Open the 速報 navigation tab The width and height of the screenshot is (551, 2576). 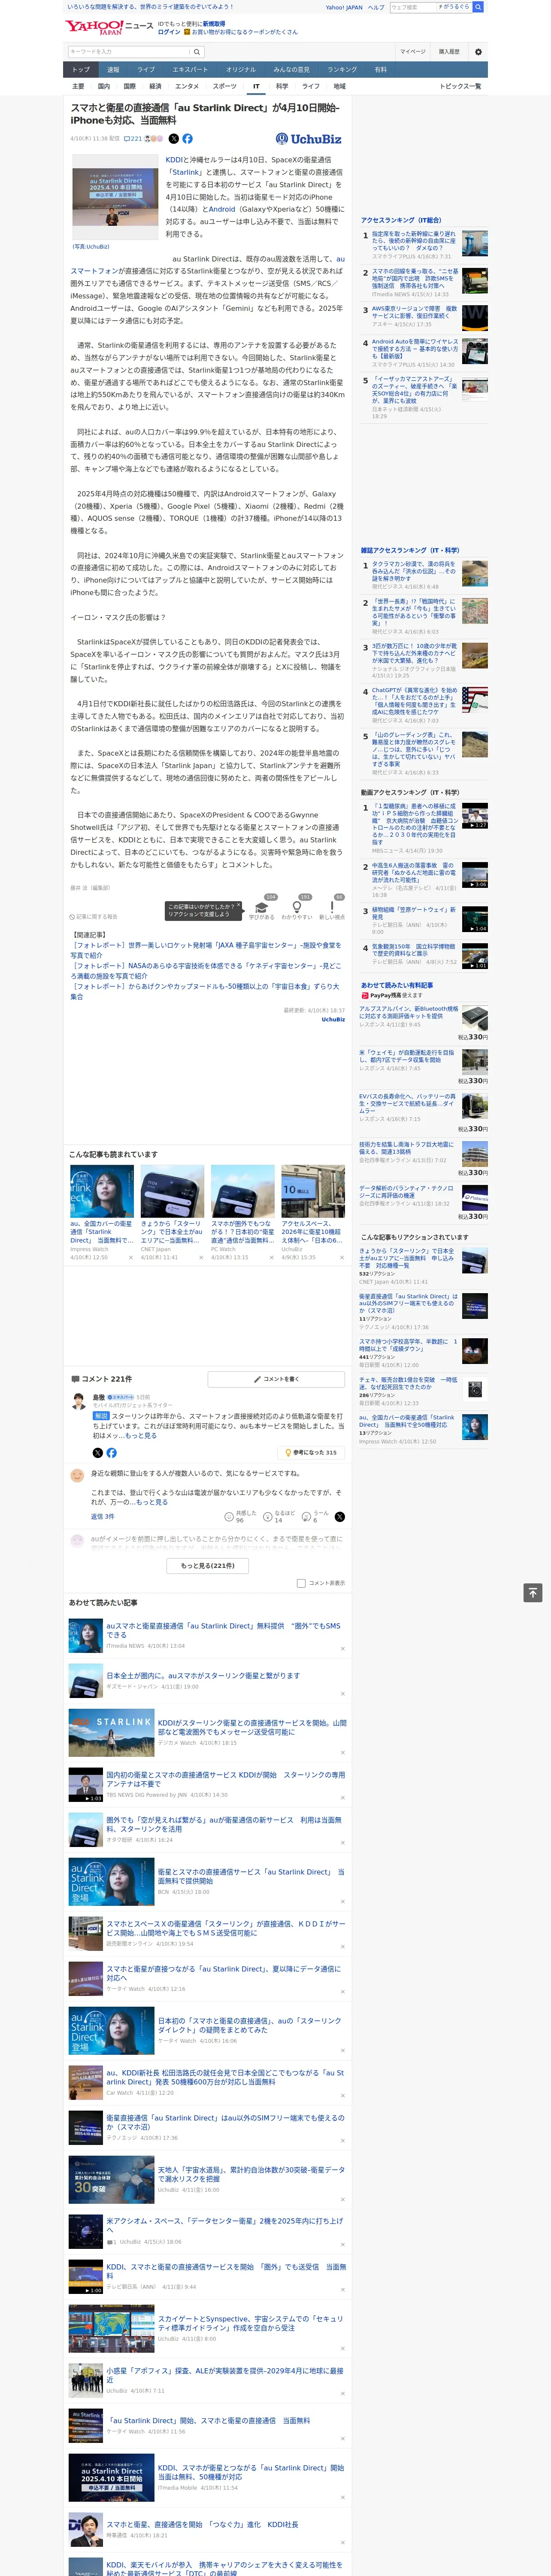pyautogui.click(x=113, y=70)
